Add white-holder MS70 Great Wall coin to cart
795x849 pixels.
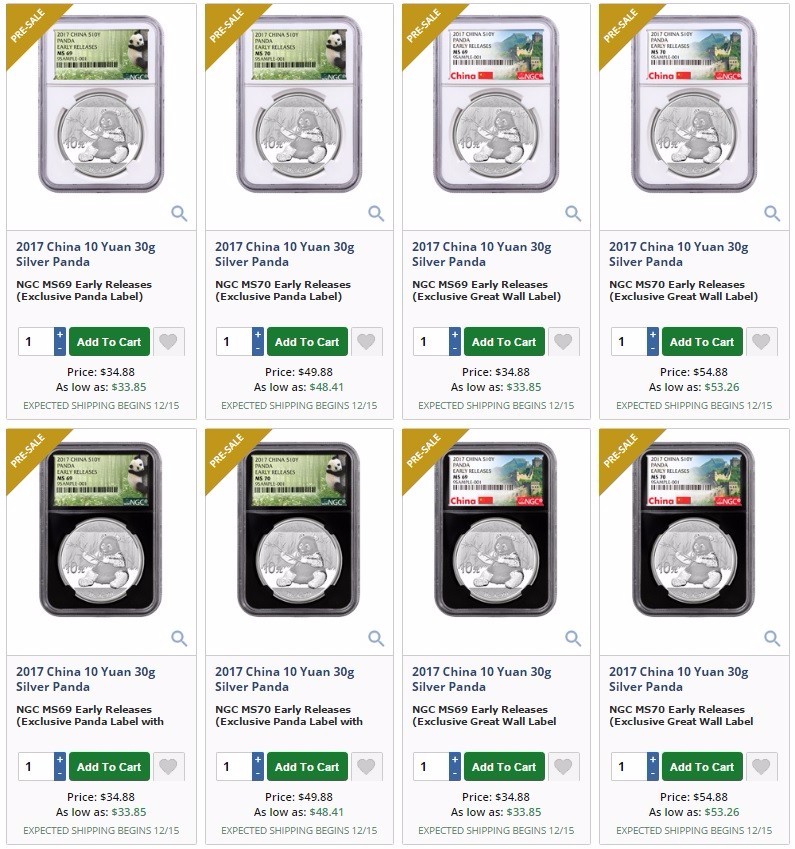pyautogui.click(x=702, y=342)
